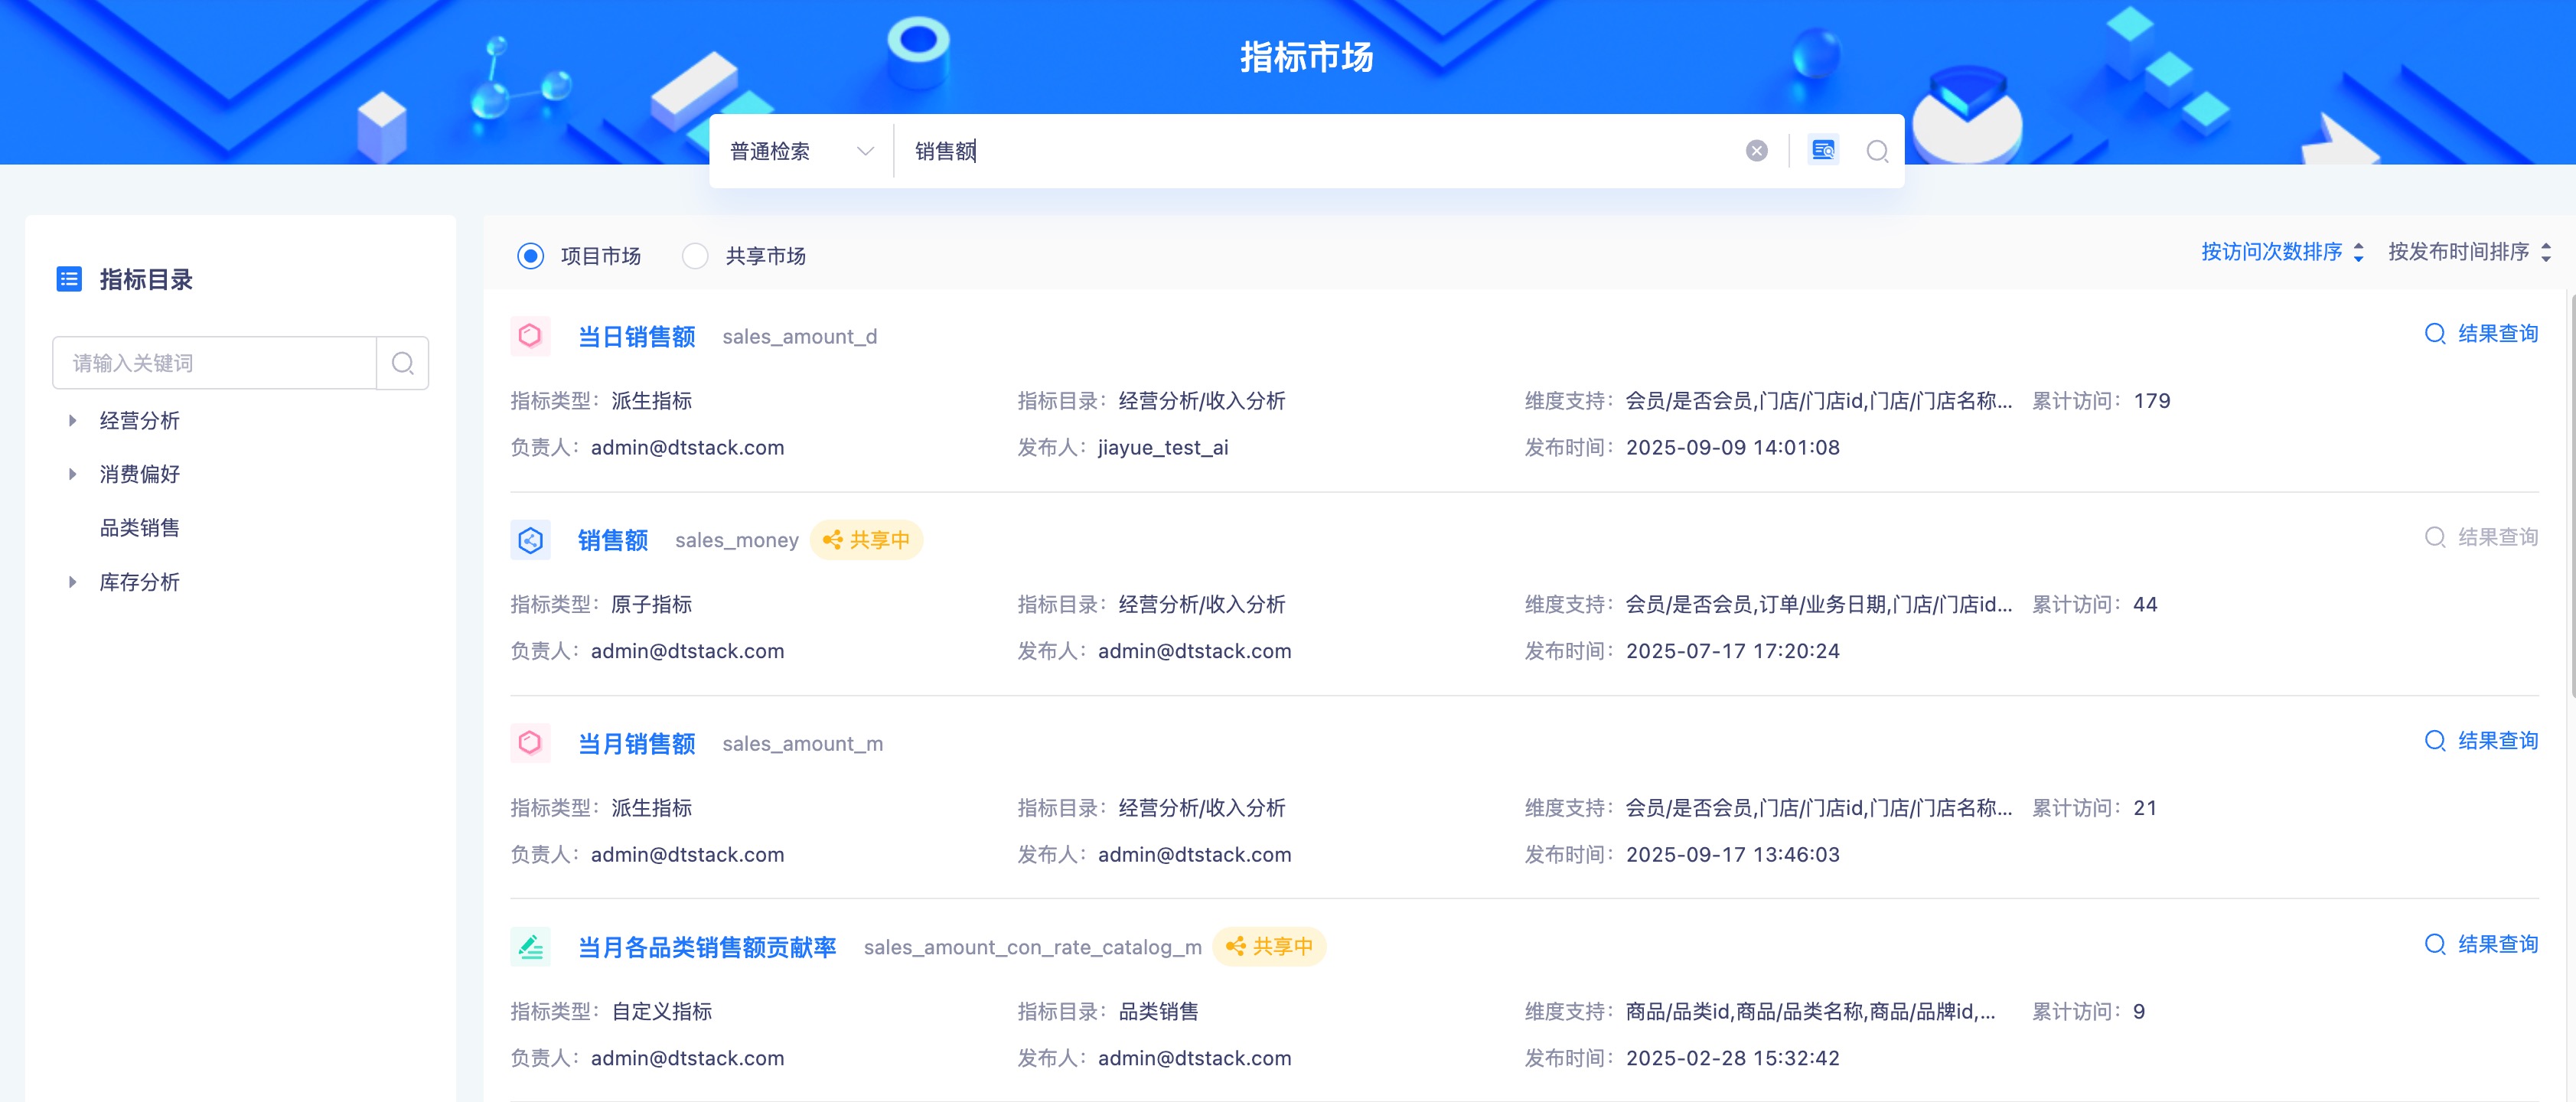This screenshot has width=2576, height=1102.
Task: Click the green icon for 当月各品类销售额贡献率
Action: 530,946
